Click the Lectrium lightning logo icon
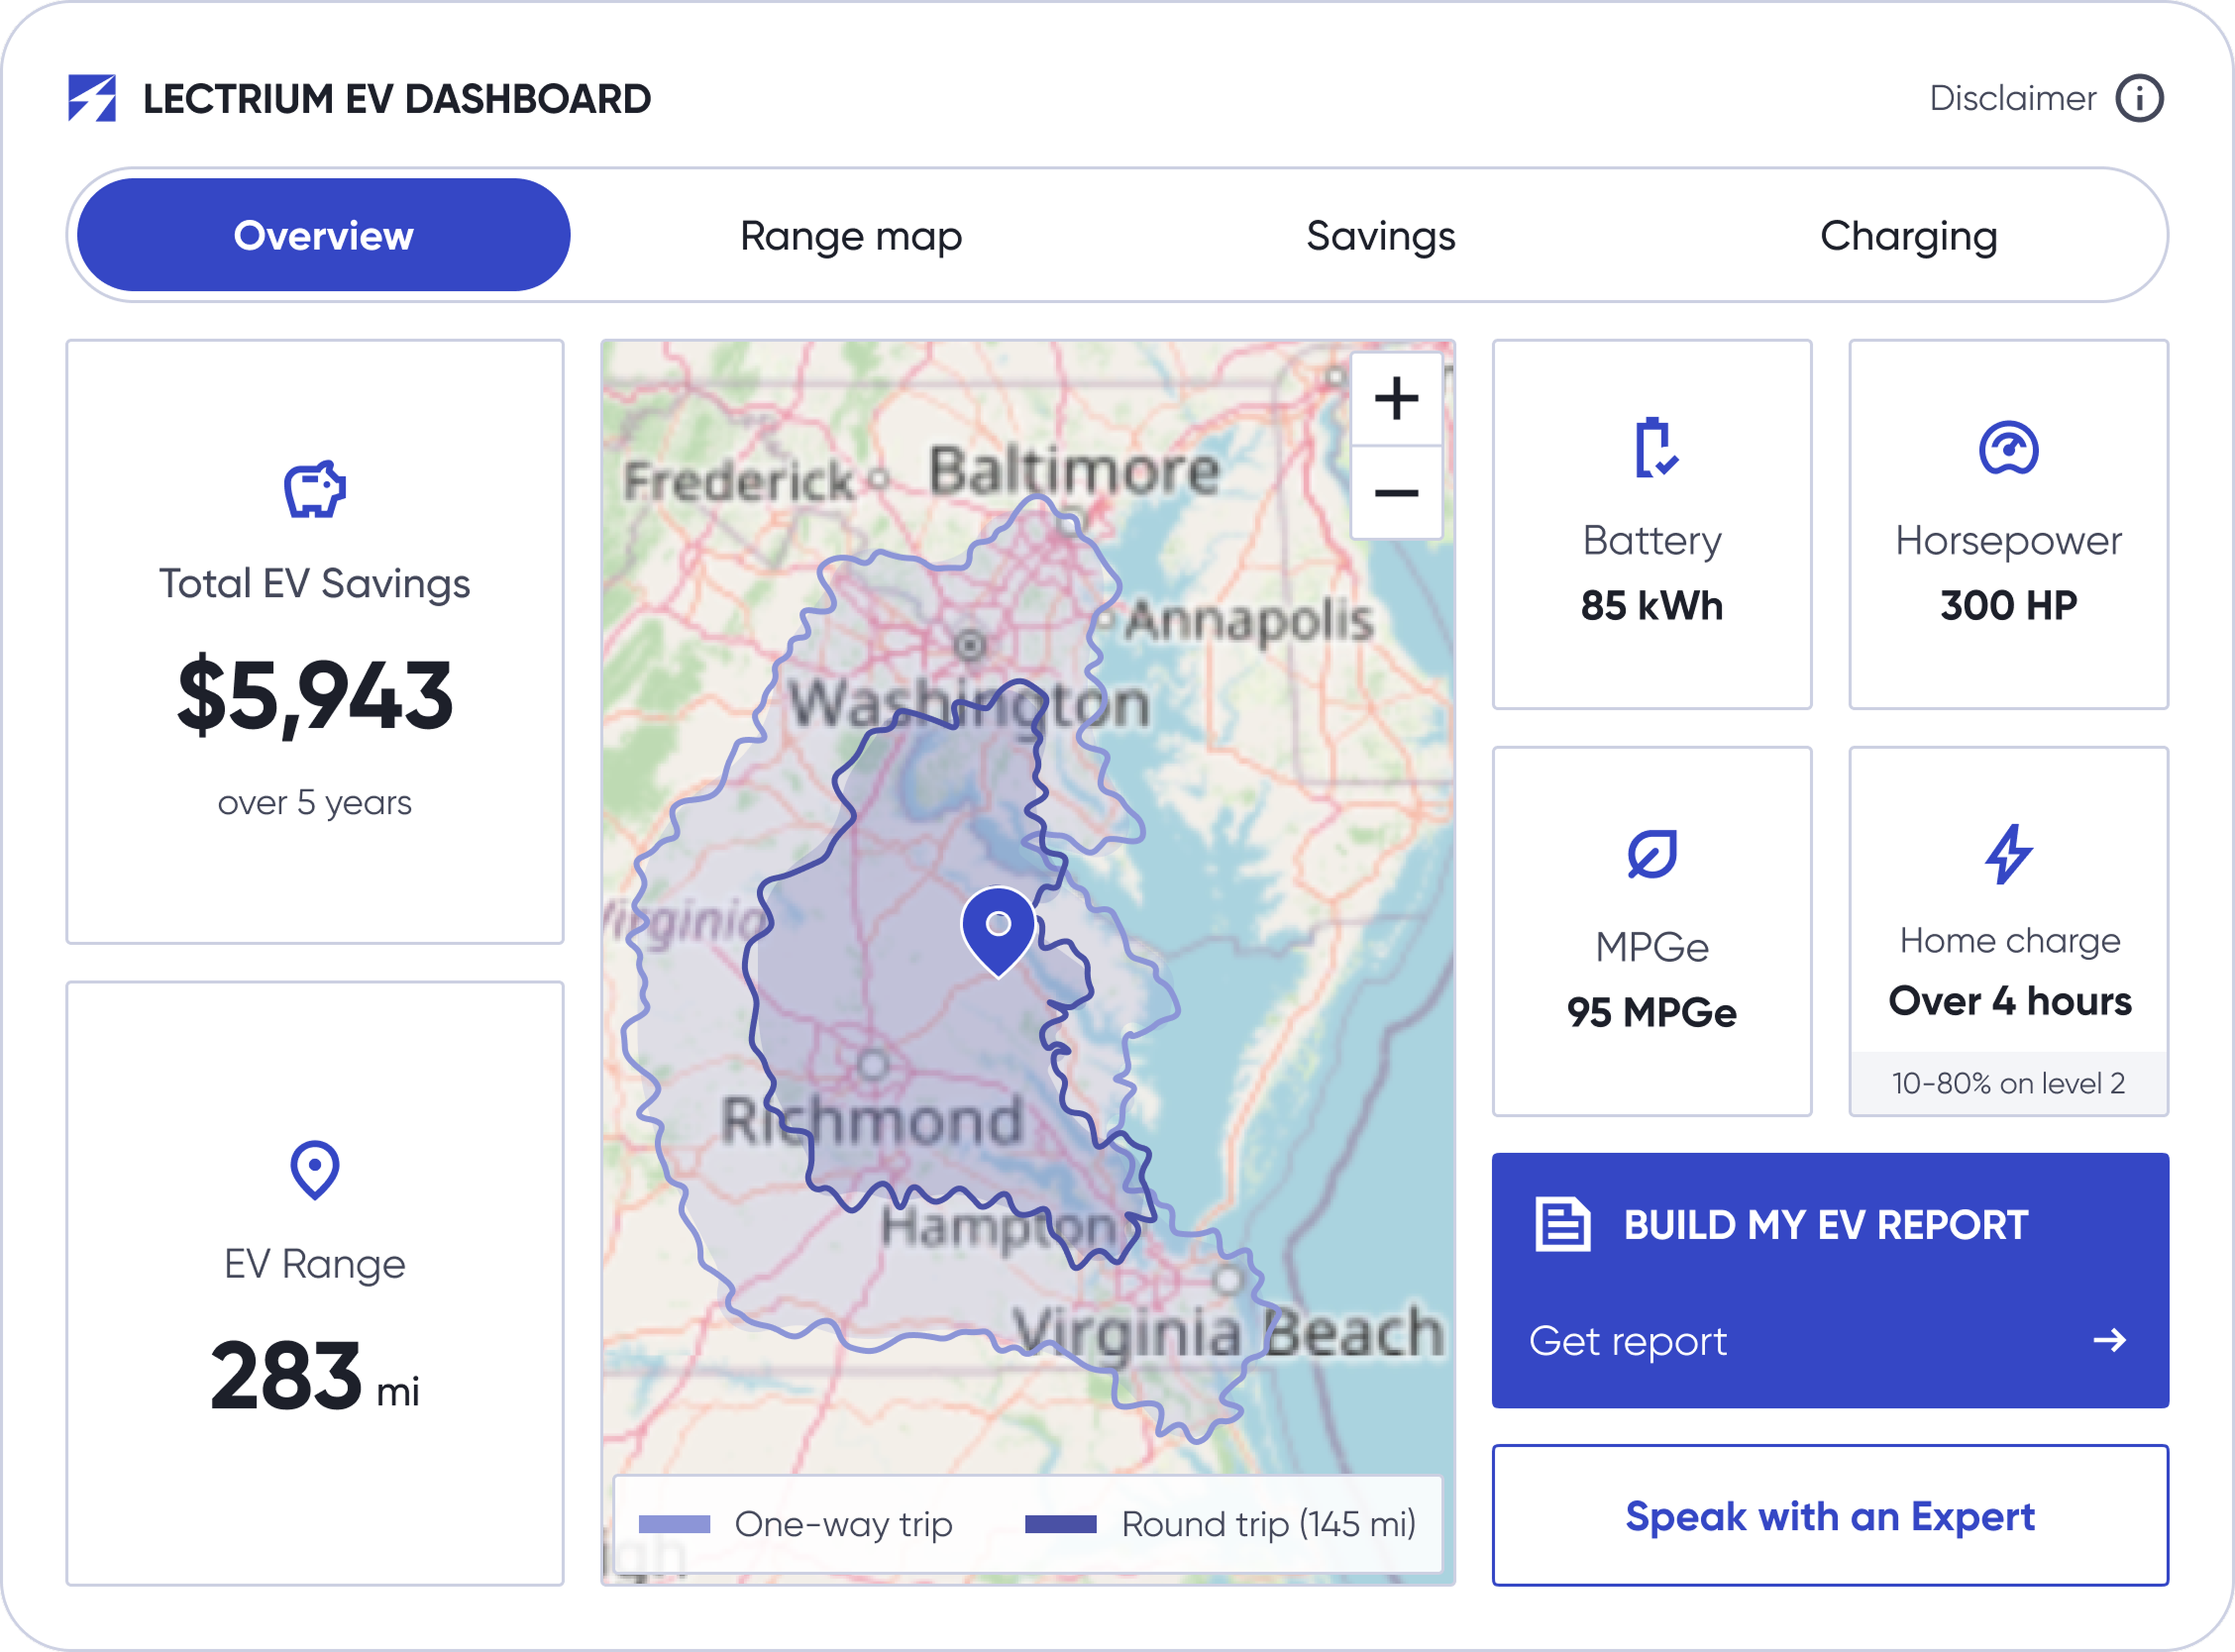This screenshot has height=1652, width=2235. click(92, 98)
